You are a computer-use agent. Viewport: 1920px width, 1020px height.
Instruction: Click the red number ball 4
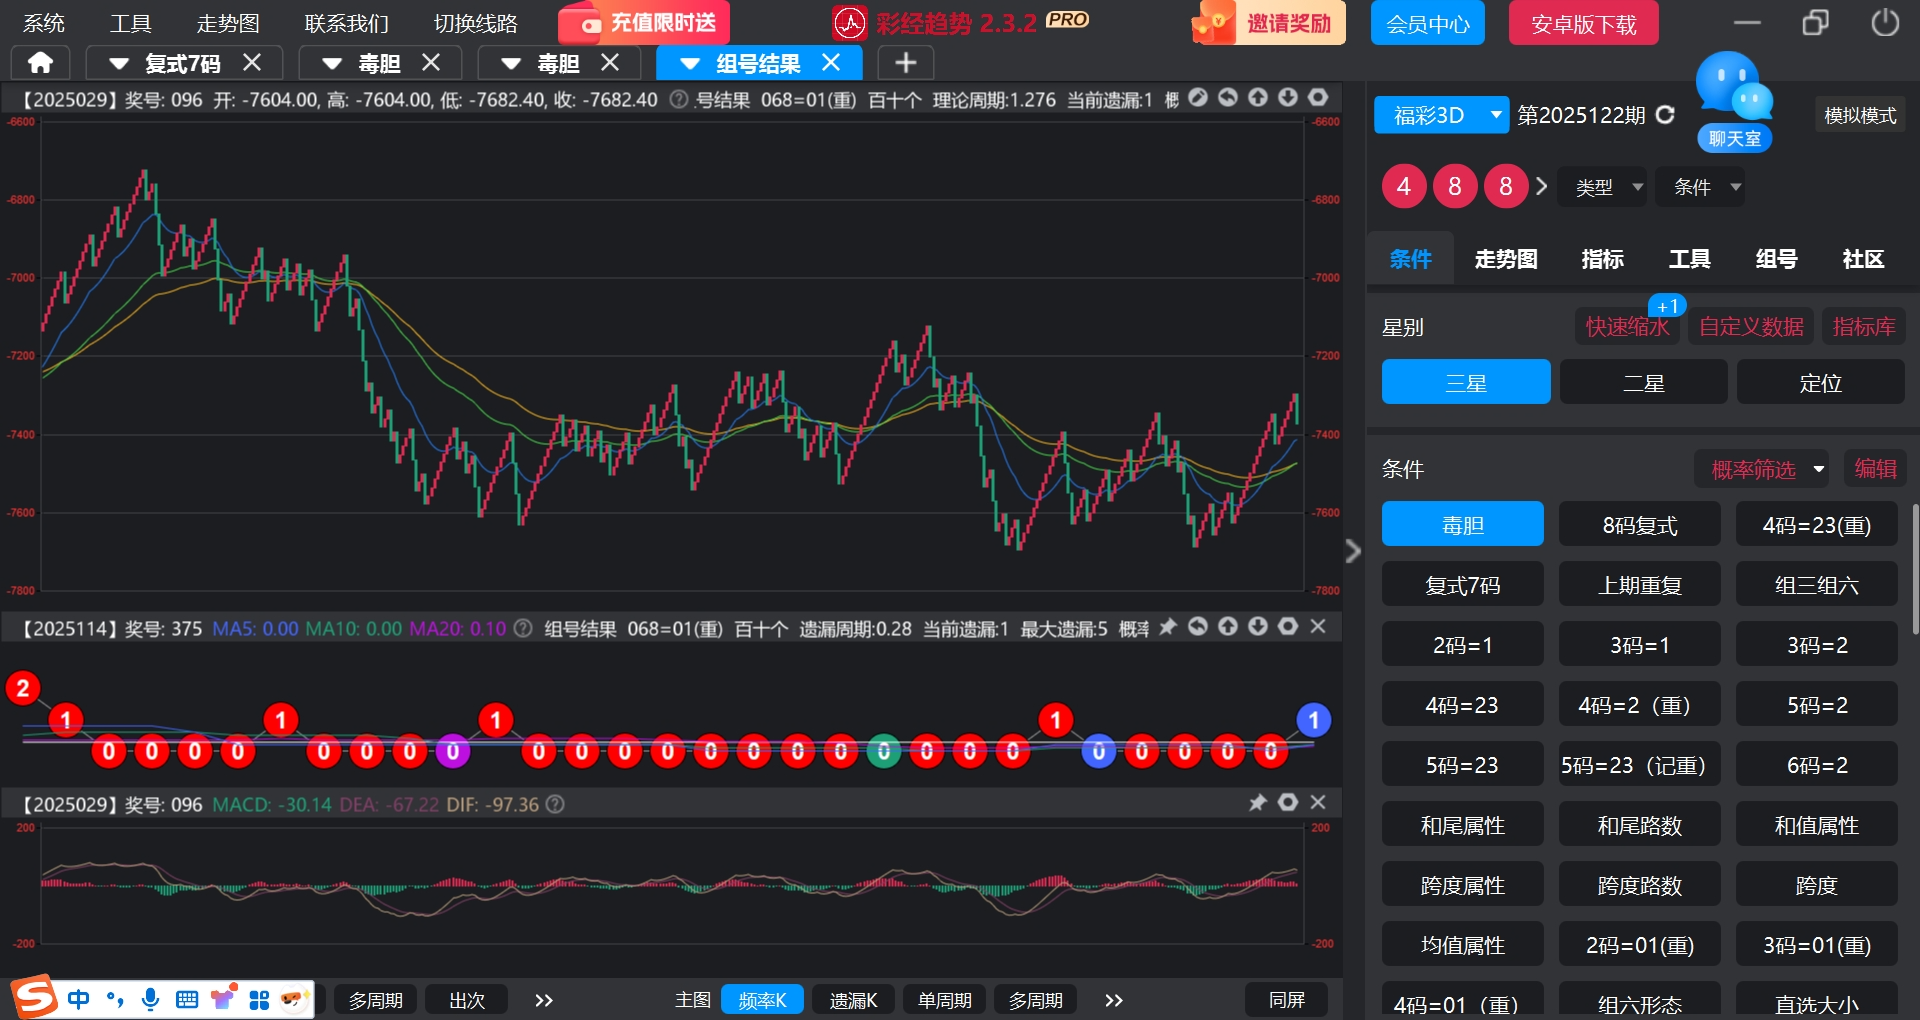(x=1404, y=186)
